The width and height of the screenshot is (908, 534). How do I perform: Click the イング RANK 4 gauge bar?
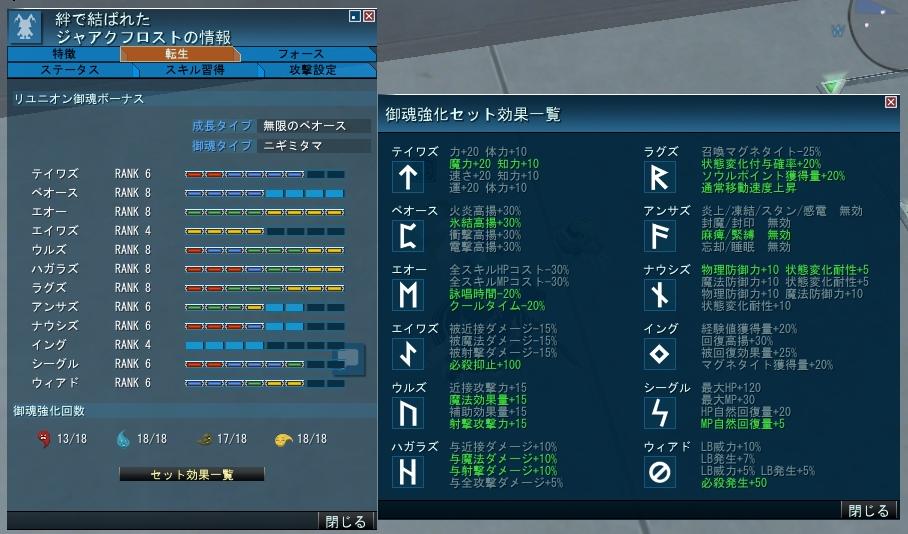(x=265, y=345)
